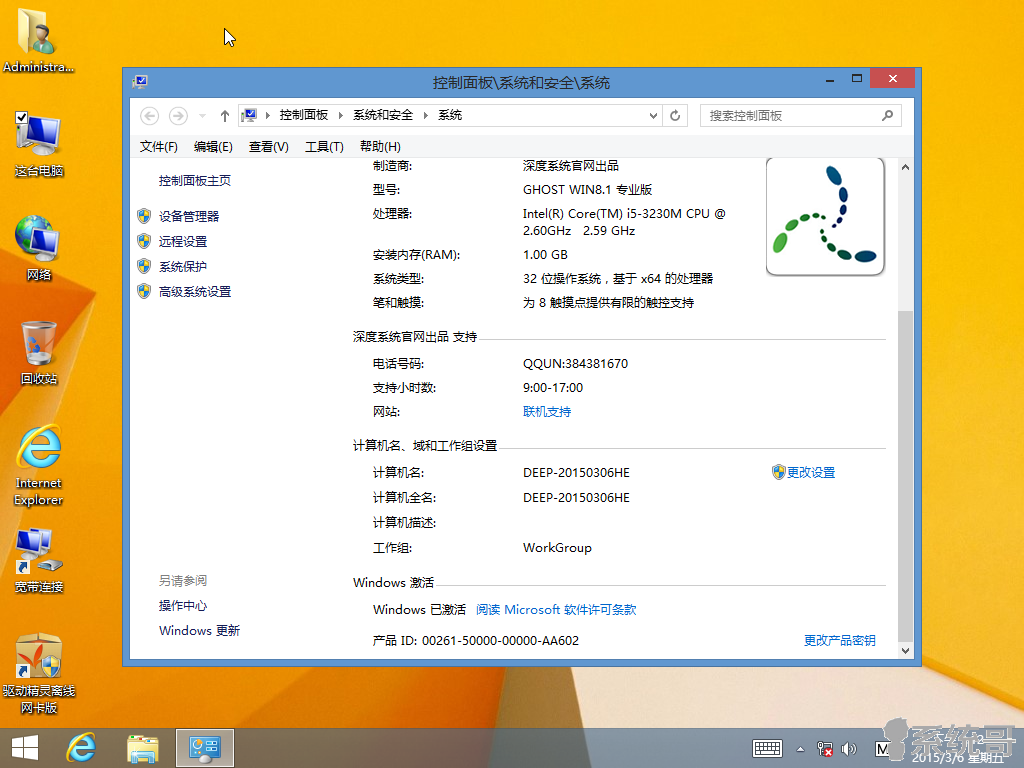This screenshot has height=768, width=1024.
Task: Open Internet Explorer from the taskbar
Action: coord(82,748)
